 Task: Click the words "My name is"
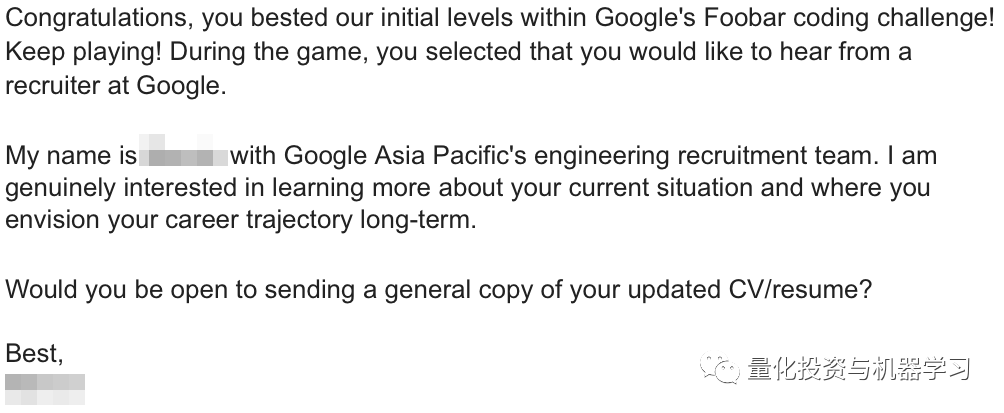coord(71,155)
